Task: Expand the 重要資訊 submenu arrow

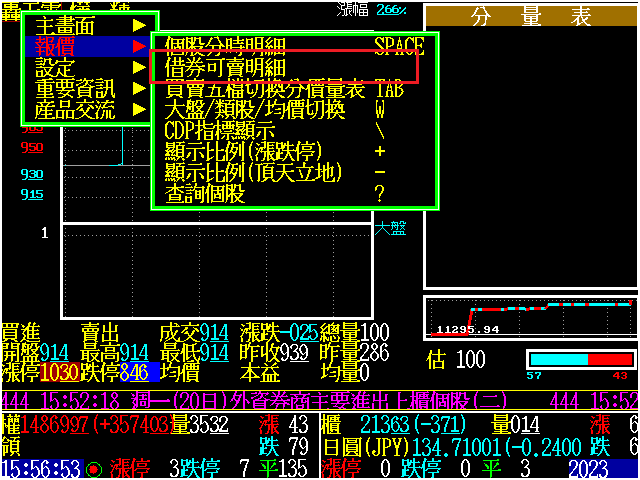Action: pos(140,89)
